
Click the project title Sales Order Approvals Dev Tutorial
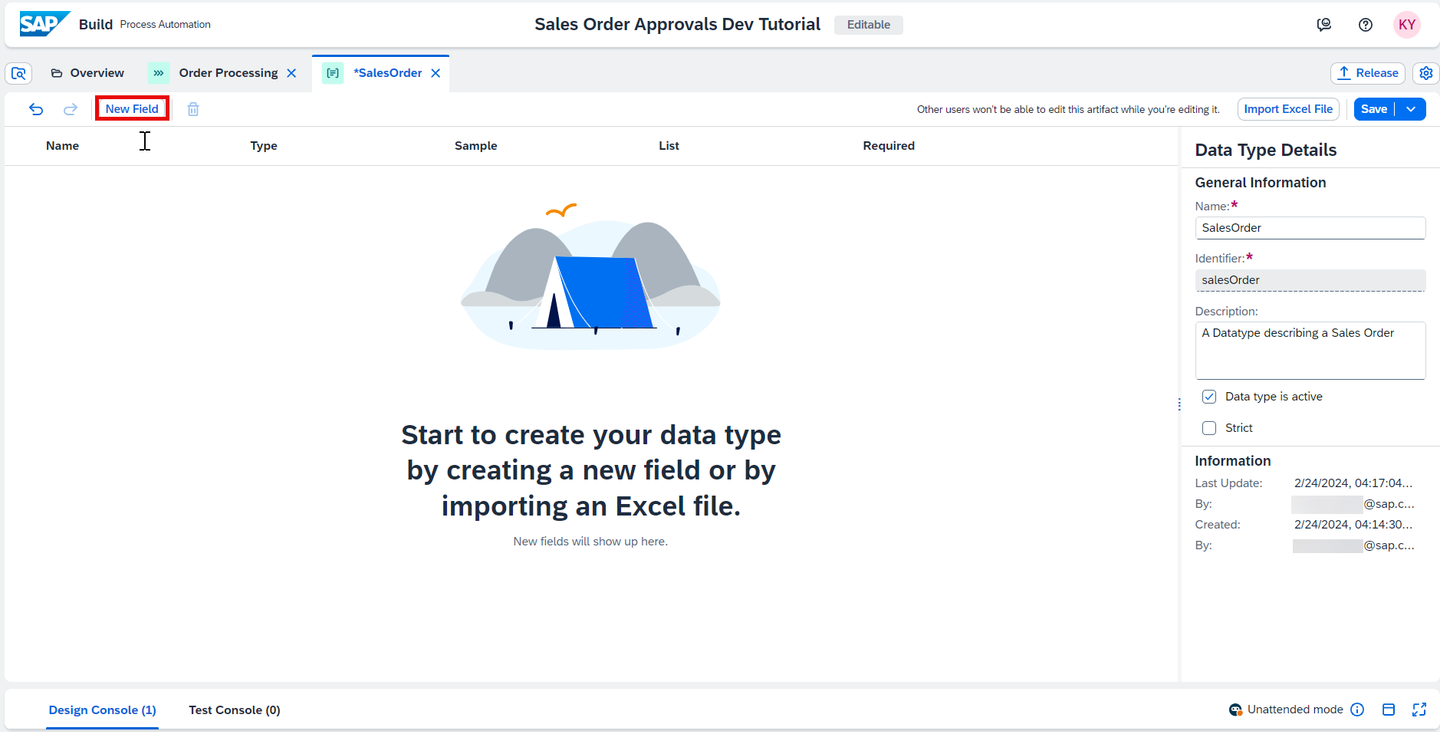coord(677,24)
